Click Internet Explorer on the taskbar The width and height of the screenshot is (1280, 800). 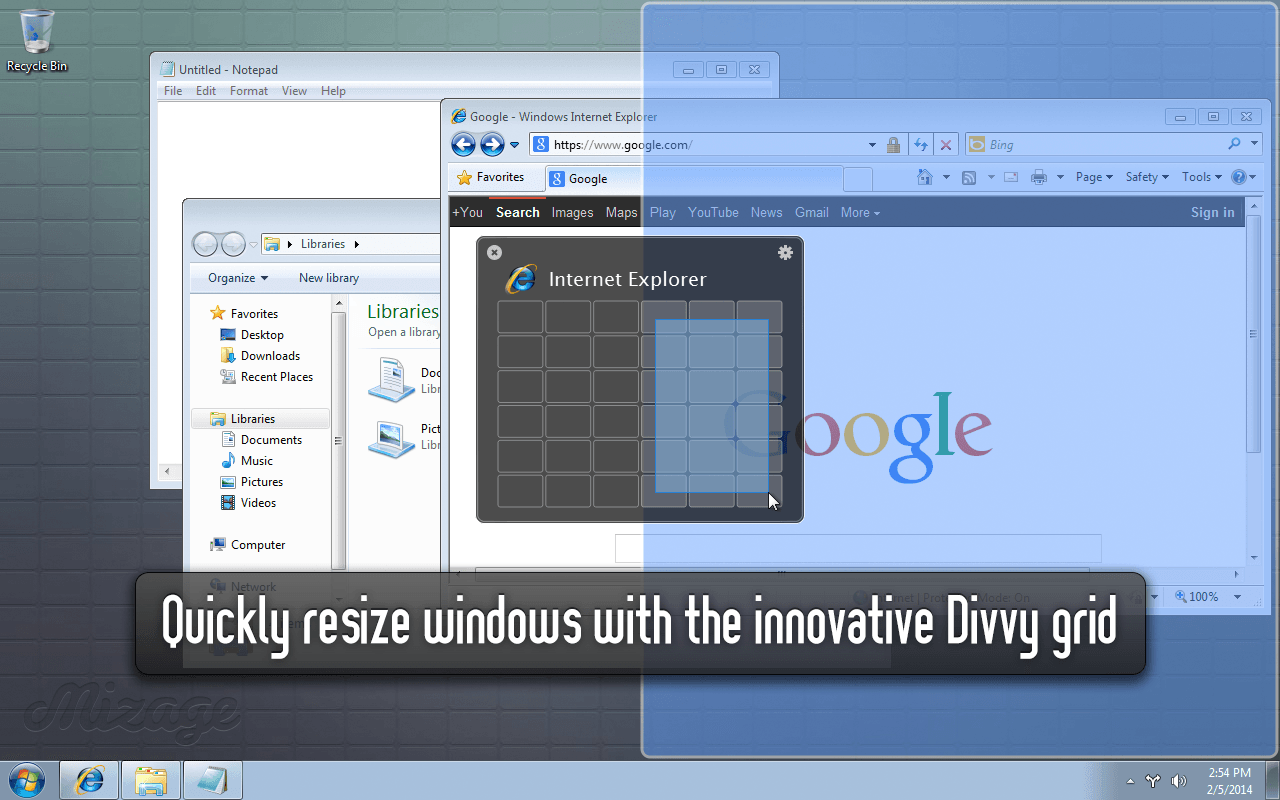[x=89, y=780]
